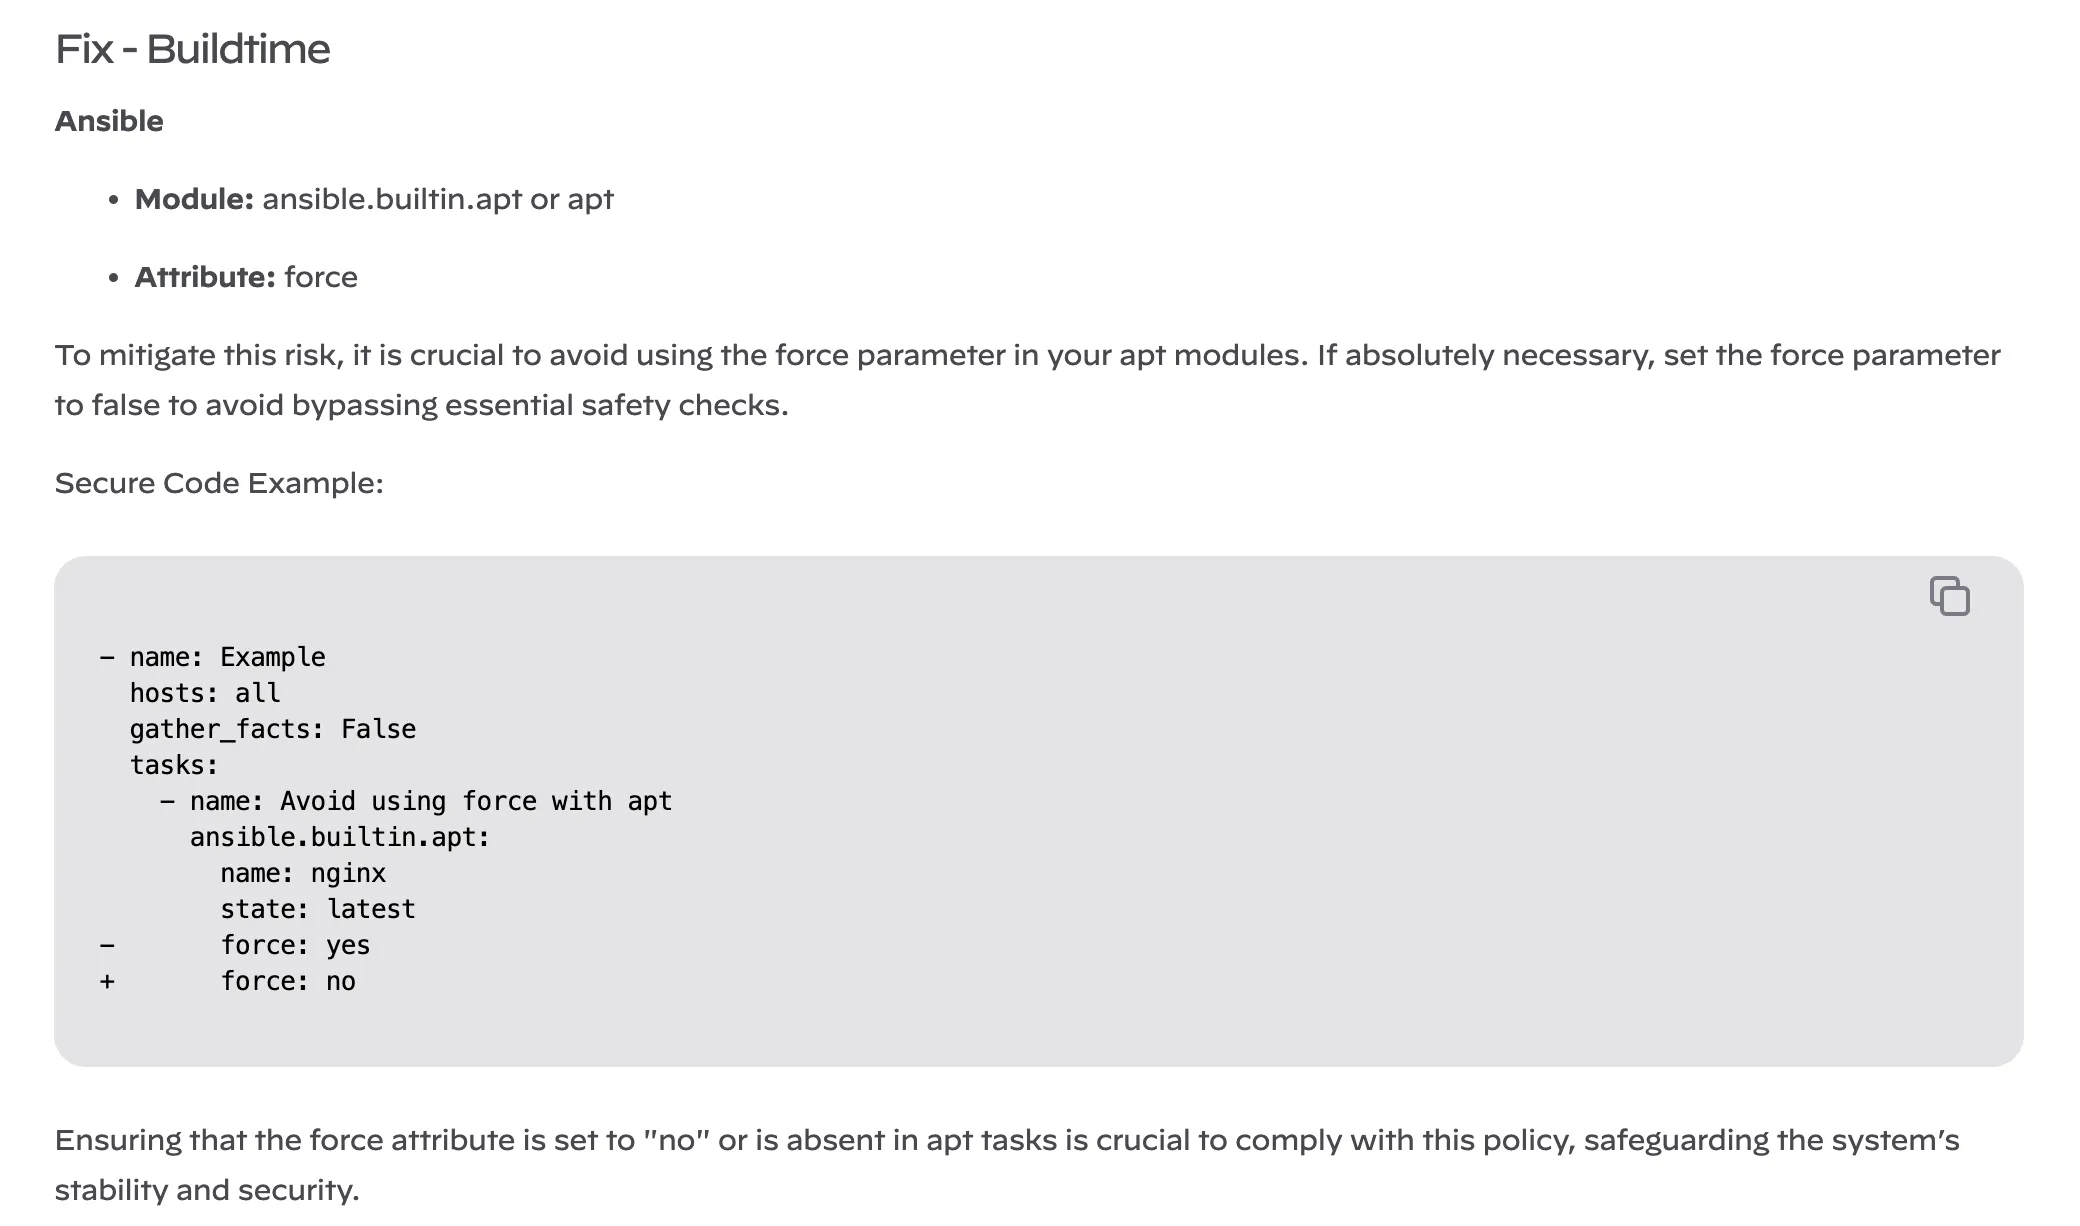The image size is (2080, 1226).
Task: Click the copy code icon
Action: point(1949,596)
